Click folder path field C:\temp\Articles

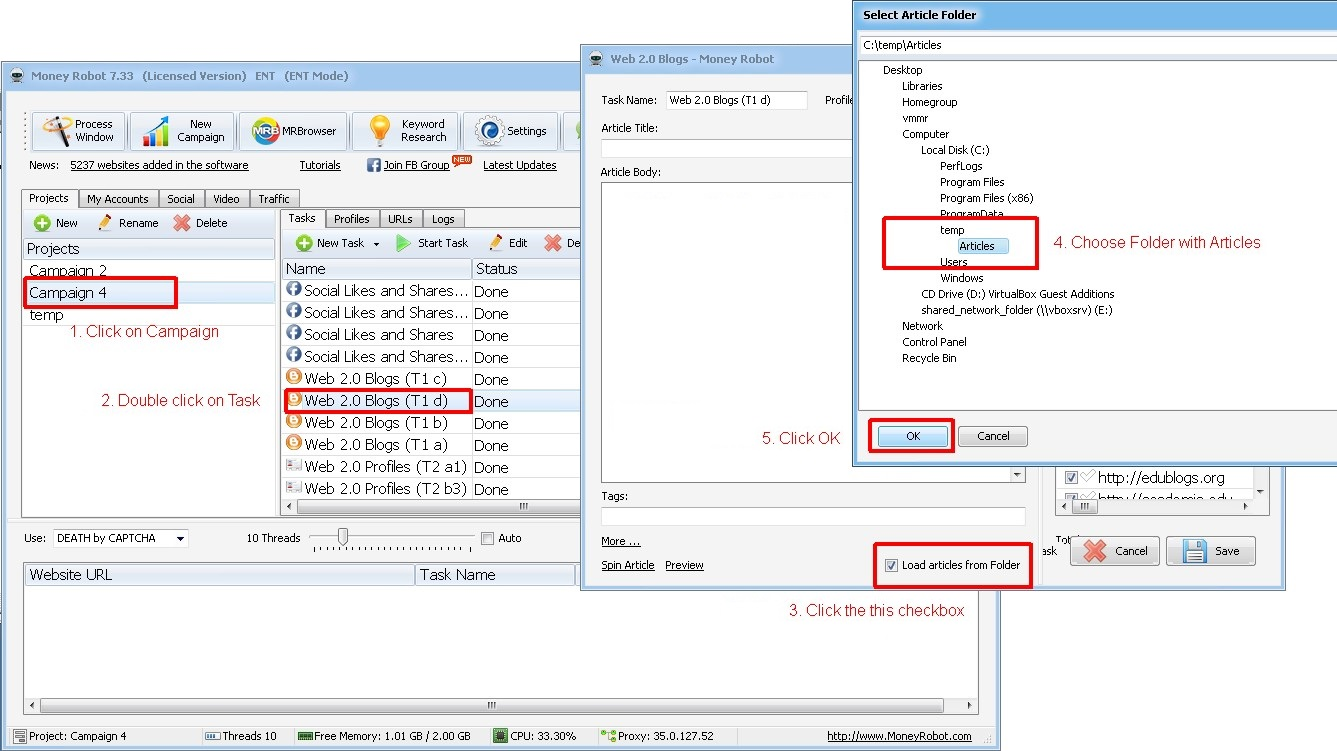click(1098, 45)
